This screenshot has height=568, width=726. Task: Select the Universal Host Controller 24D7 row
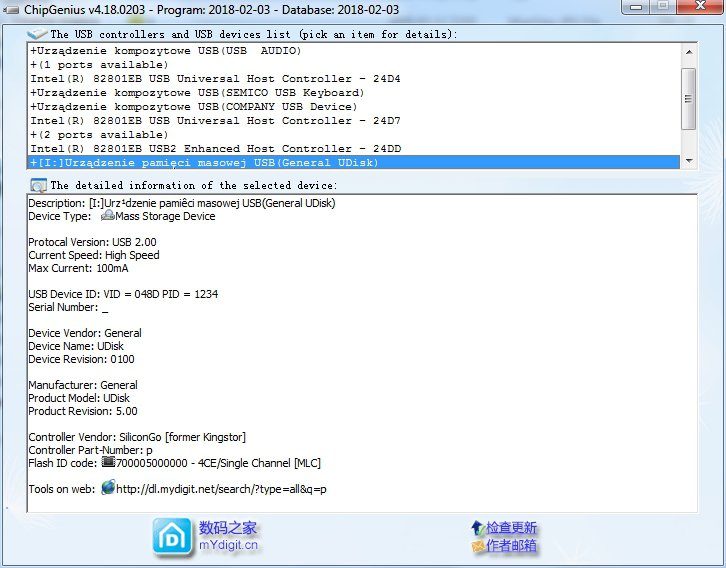pos(353,120)
